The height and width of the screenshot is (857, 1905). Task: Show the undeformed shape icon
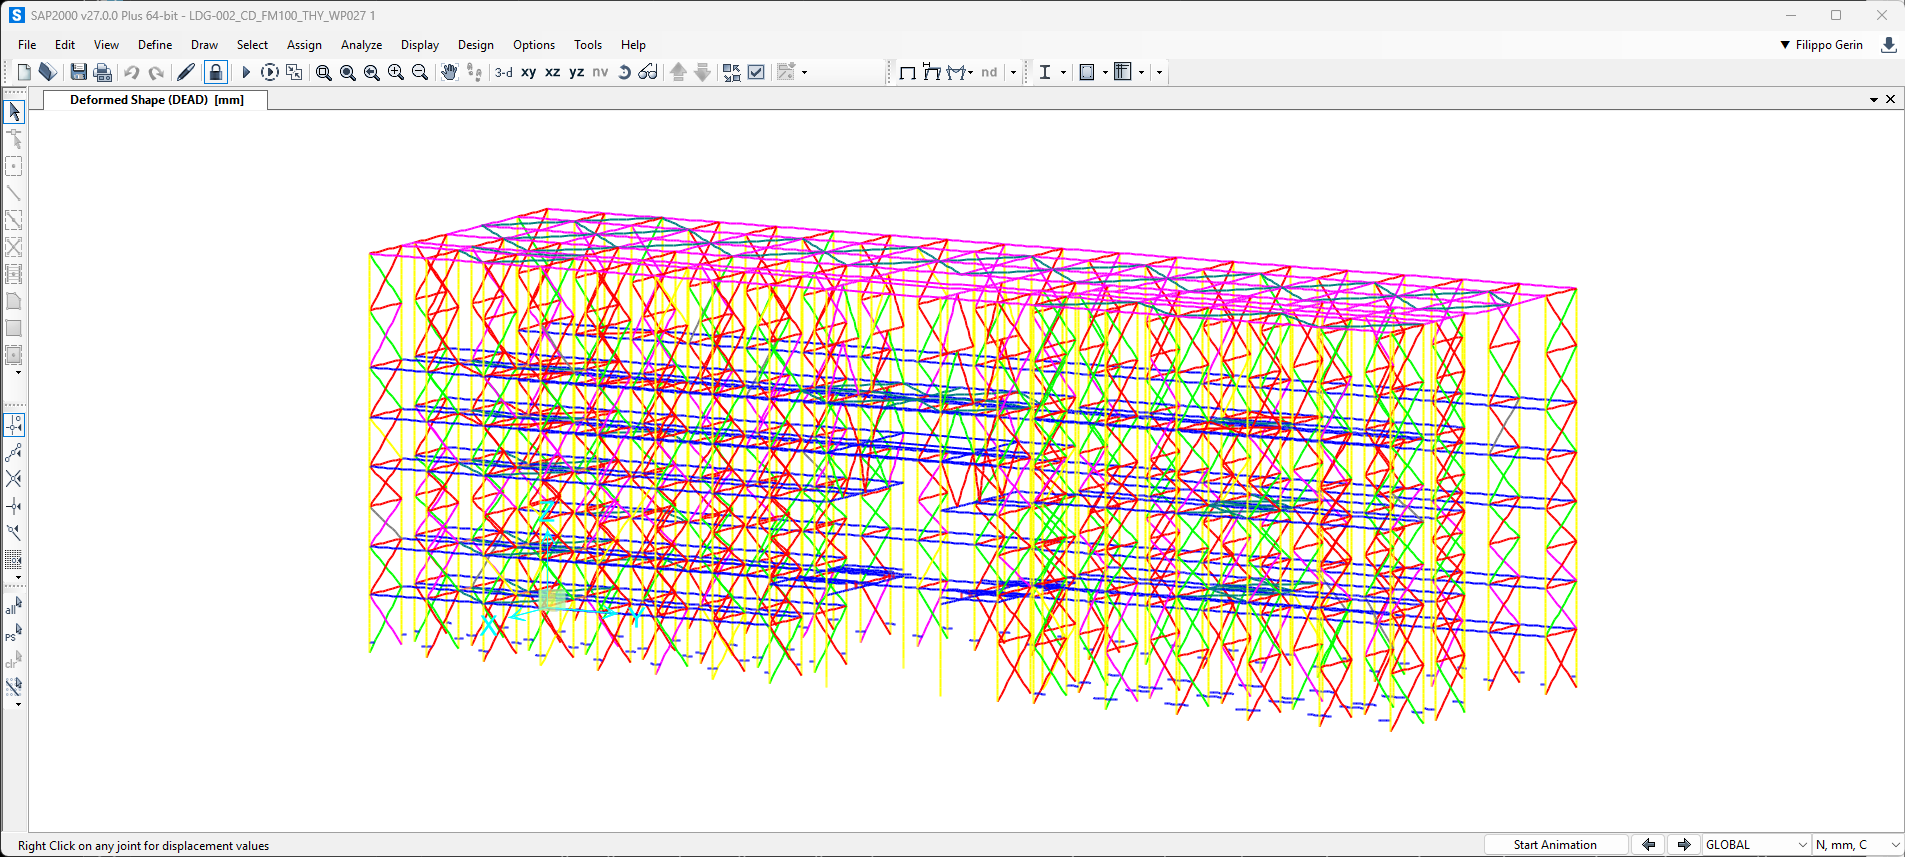tap(908, 72)
